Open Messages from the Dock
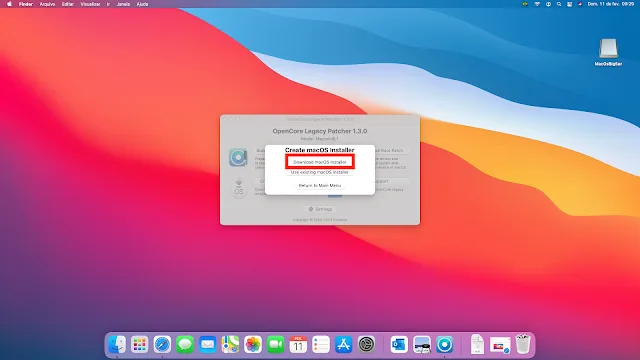 coord(185,344)
